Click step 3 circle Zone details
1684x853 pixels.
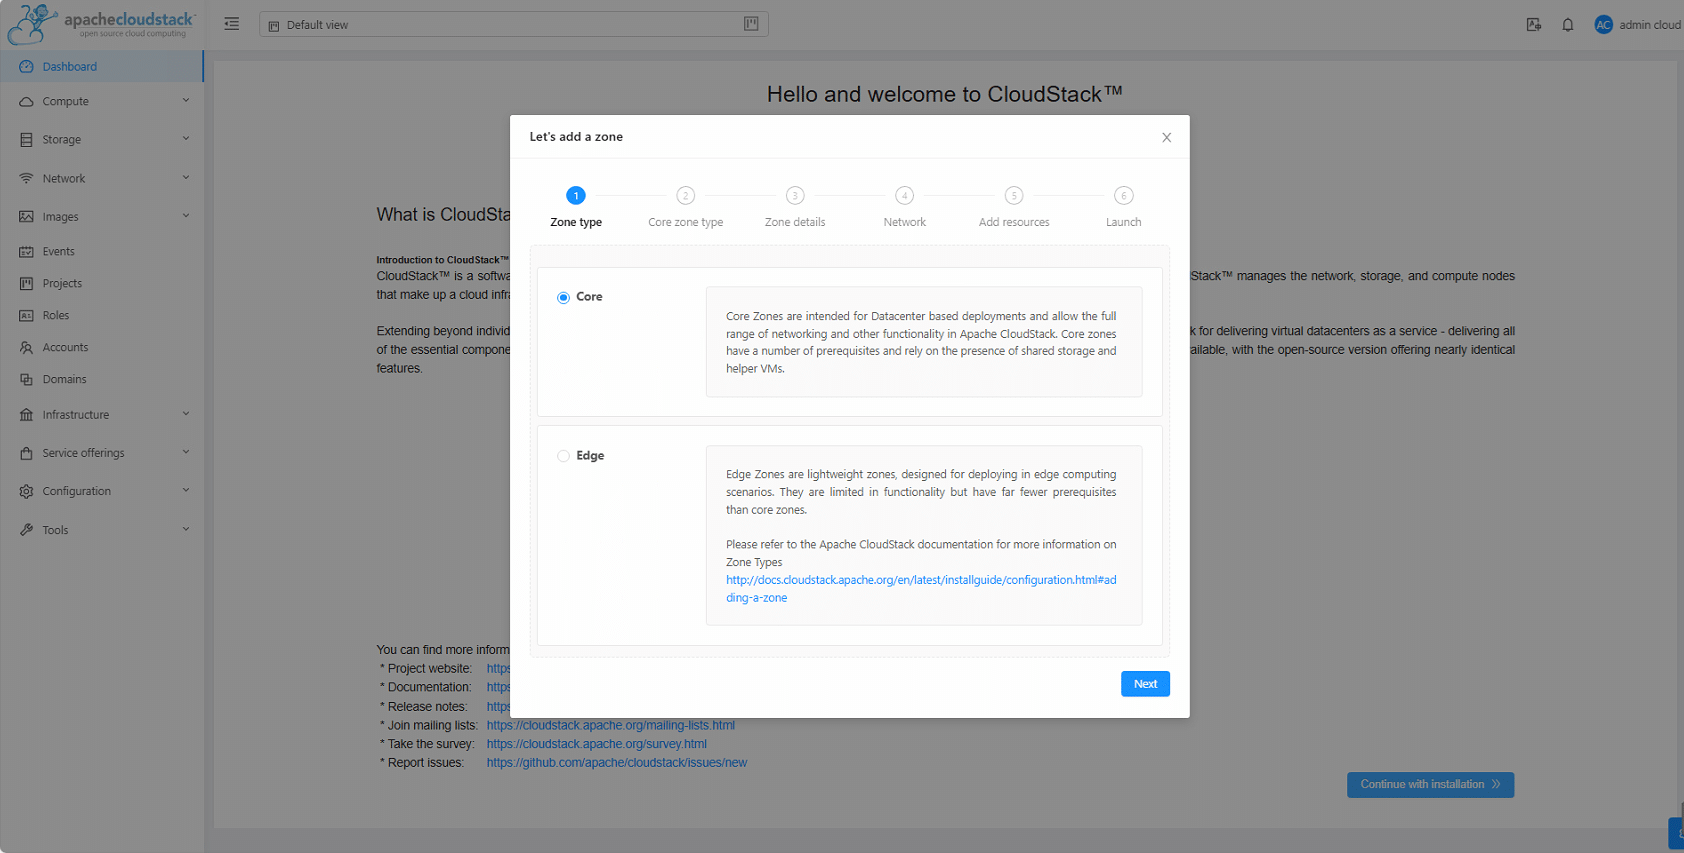795,196
